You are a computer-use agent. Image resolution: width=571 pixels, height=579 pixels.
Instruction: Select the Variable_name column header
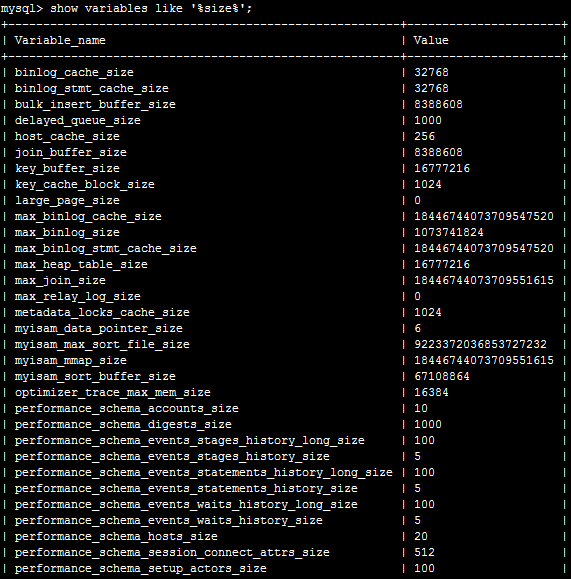click(x=60, y=40)
